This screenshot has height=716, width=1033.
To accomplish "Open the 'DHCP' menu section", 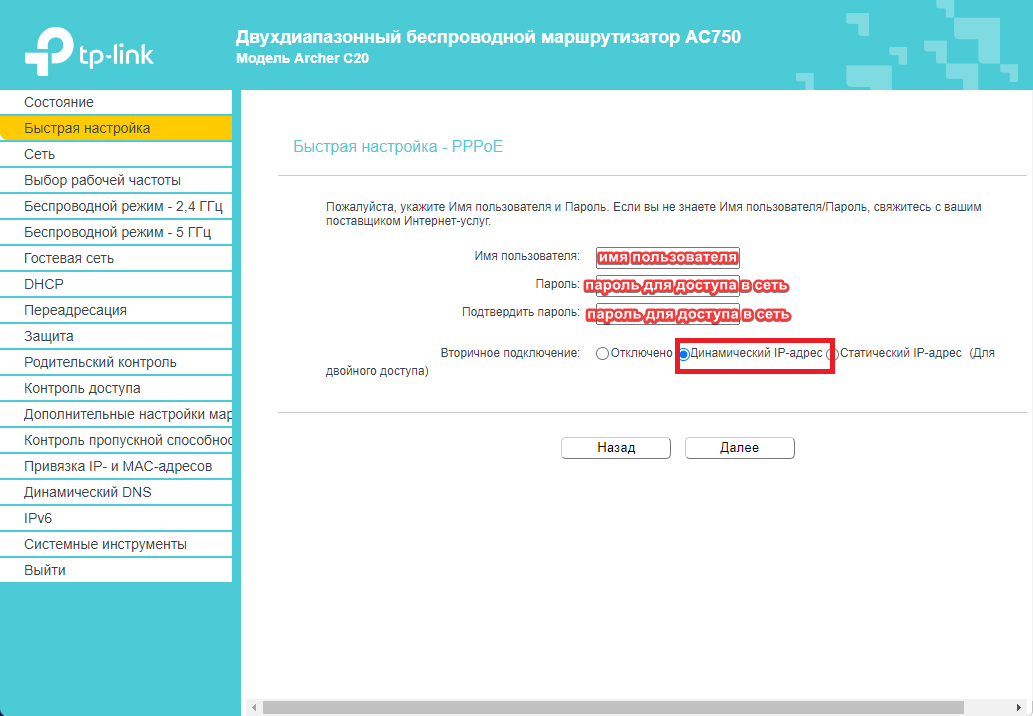I will click(x=44, y=284).
